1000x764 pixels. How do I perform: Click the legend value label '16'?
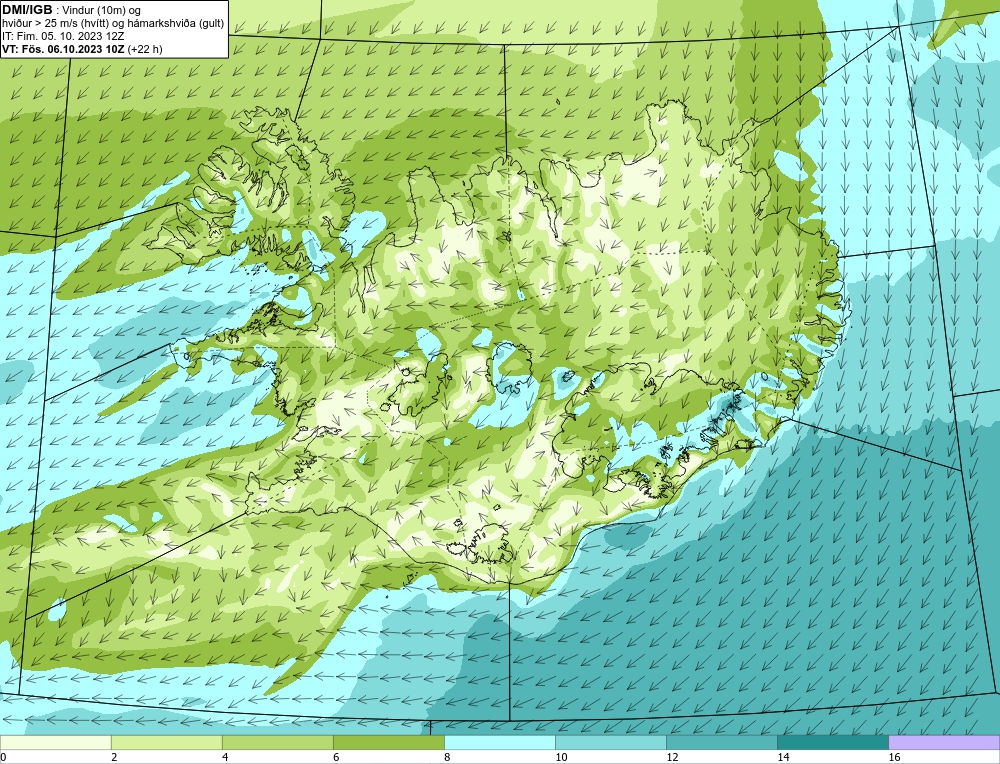(x=894, y=757)
